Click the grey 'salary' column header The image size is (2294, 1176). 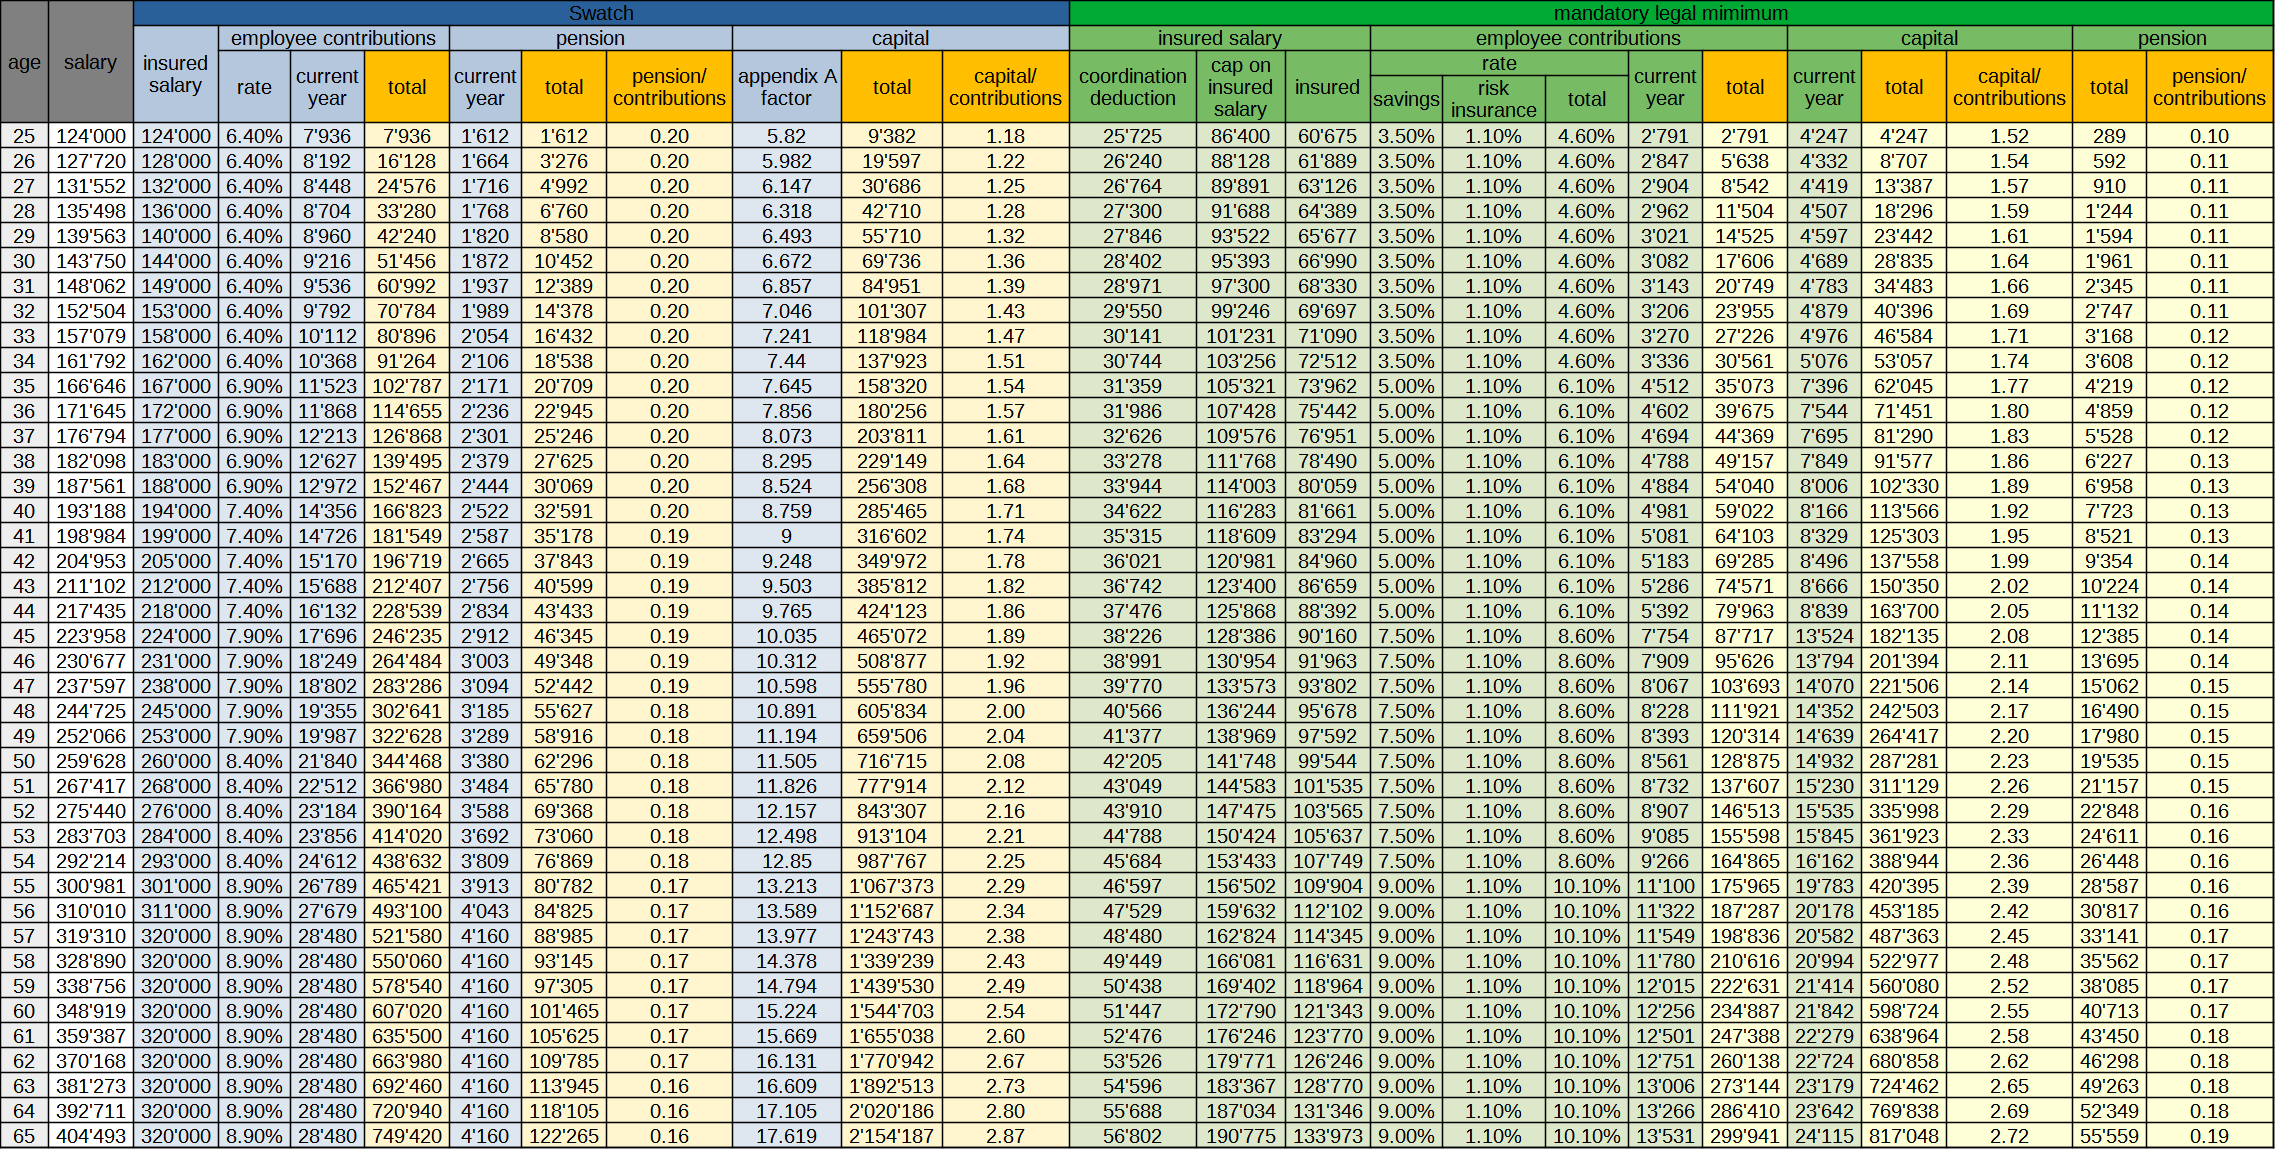(91, 62)
